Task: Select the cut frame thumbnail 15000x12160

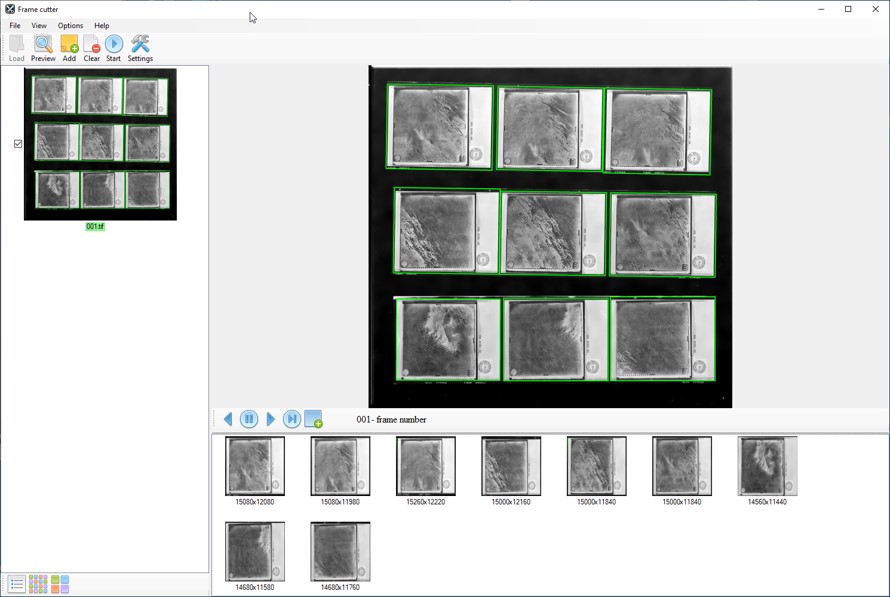Action: tap(511, 466)
